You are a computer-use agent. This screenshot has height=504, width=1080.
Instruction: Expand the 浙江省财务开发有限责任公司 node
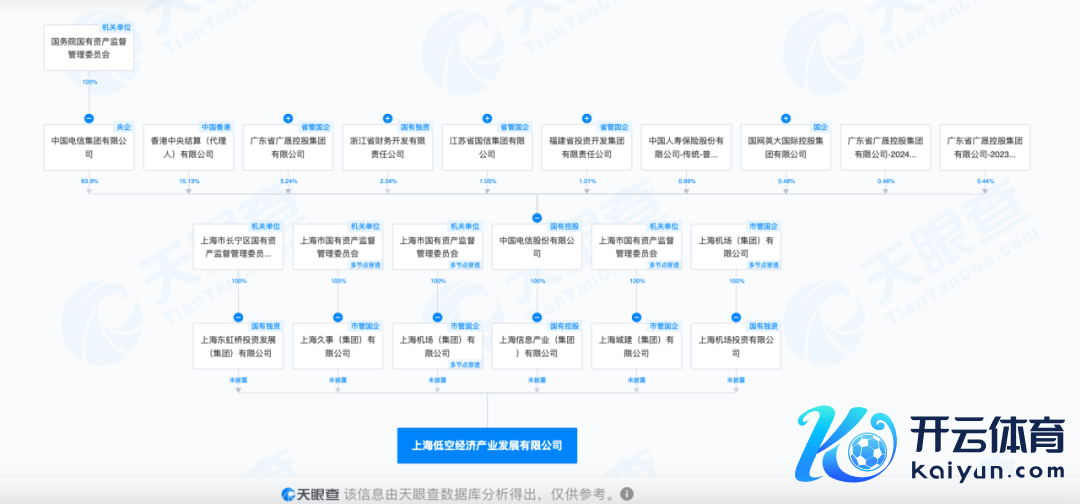pos(388,118)
